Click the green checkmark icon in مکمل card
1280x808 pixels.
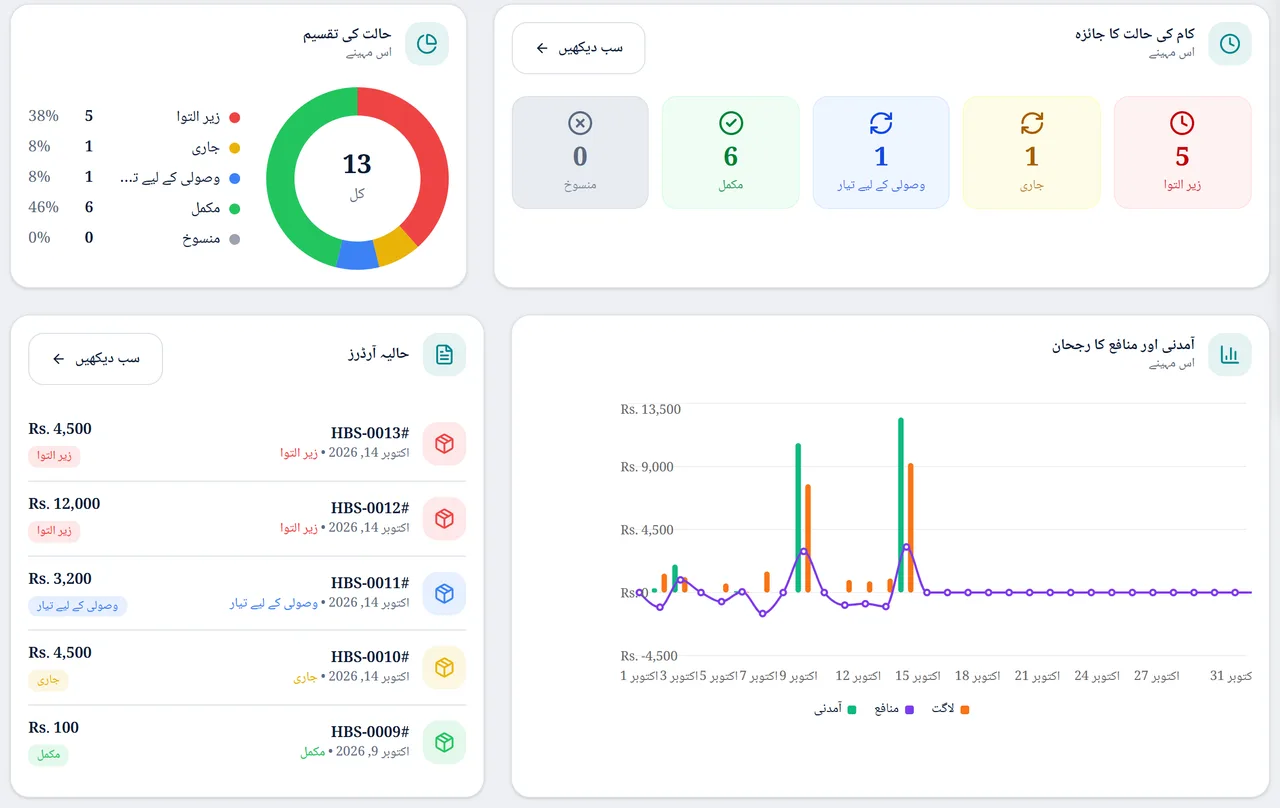pyautogui.click(x=731, y=123)
